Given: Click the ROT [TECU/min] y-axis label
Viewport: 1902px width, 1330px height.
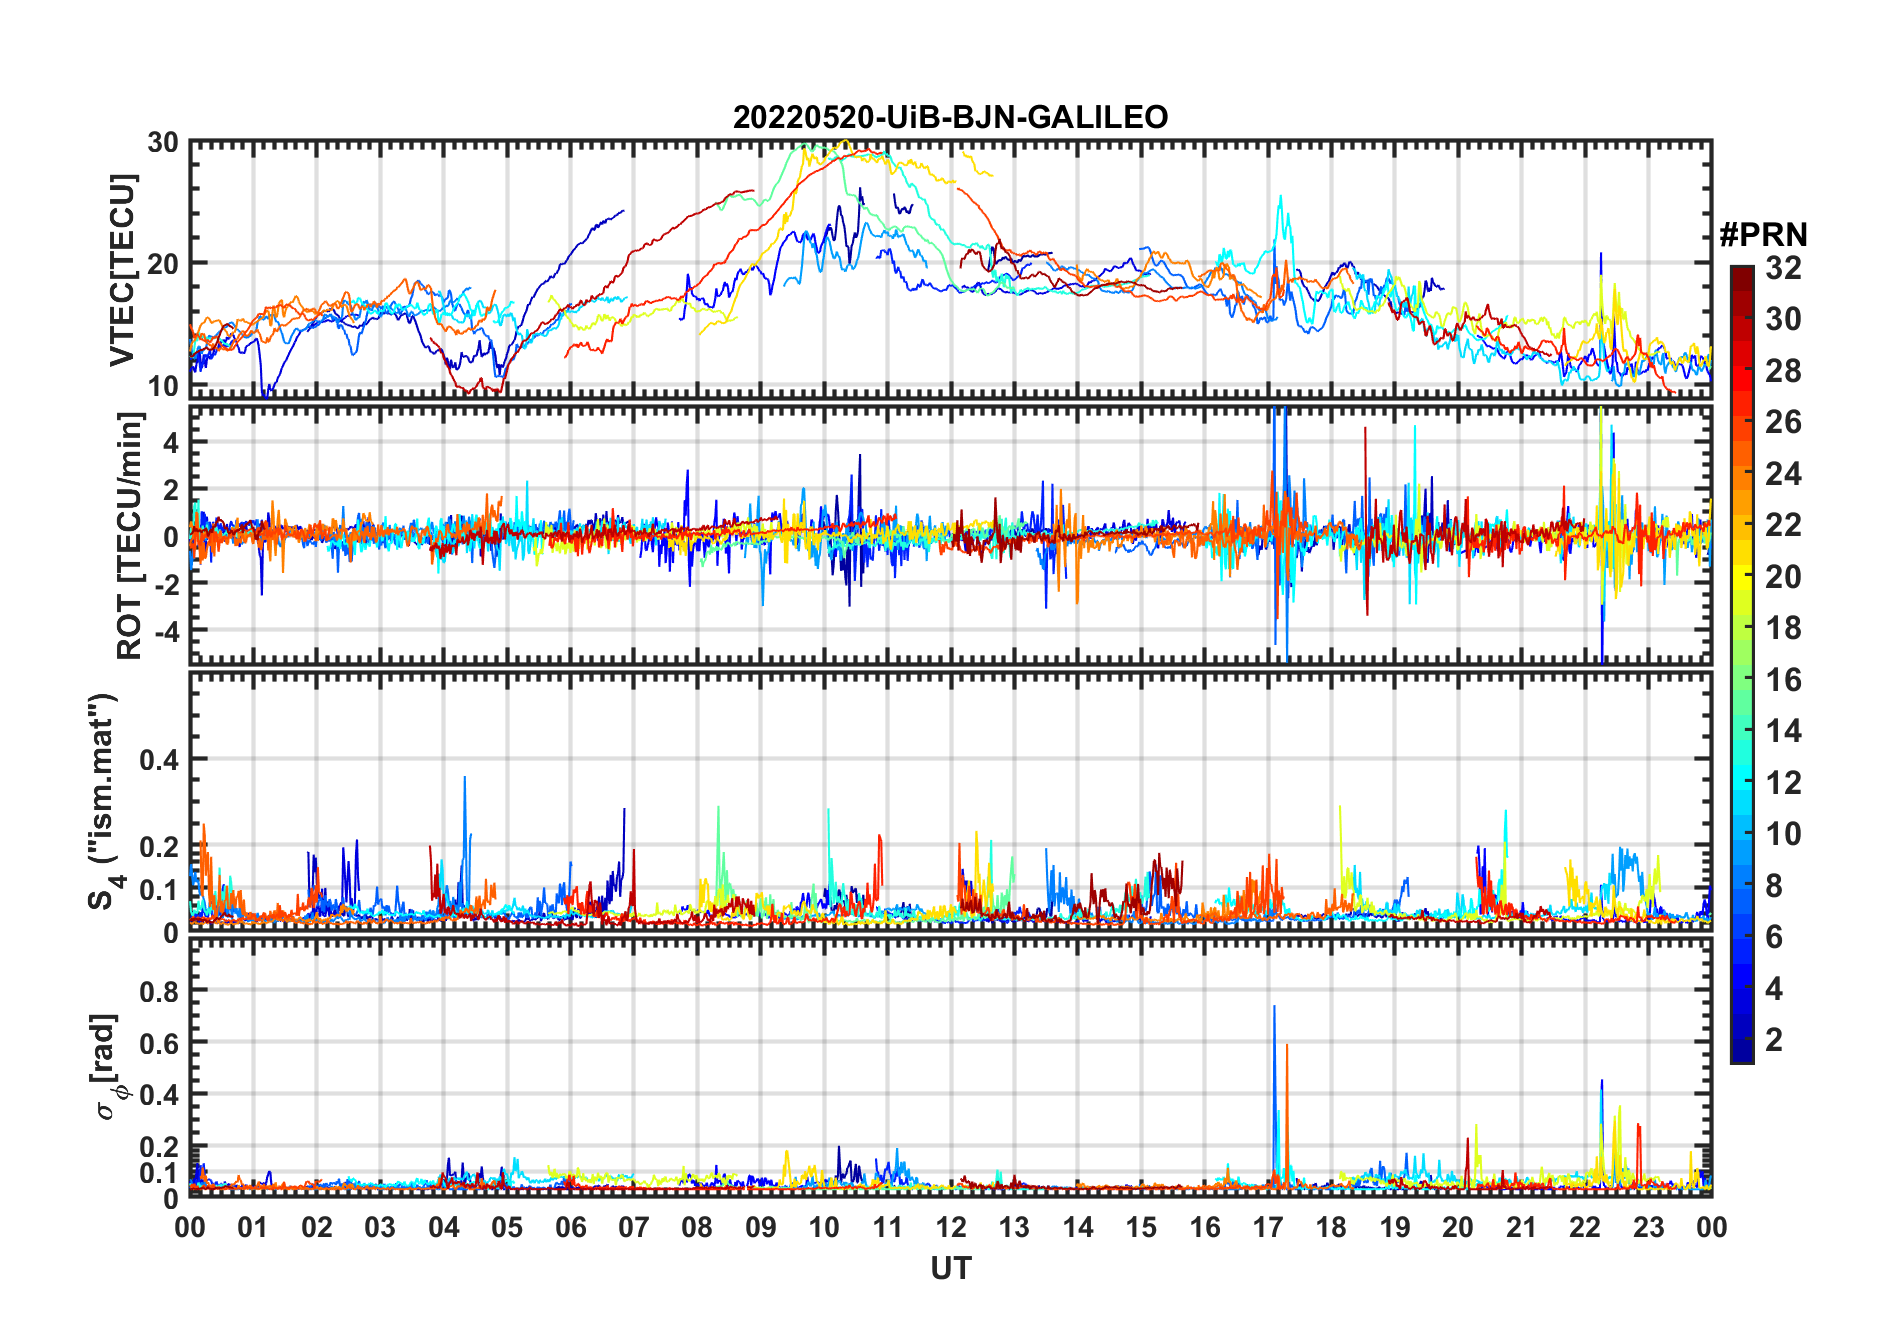Looking at the screenshot, I should tap(130, 536).
